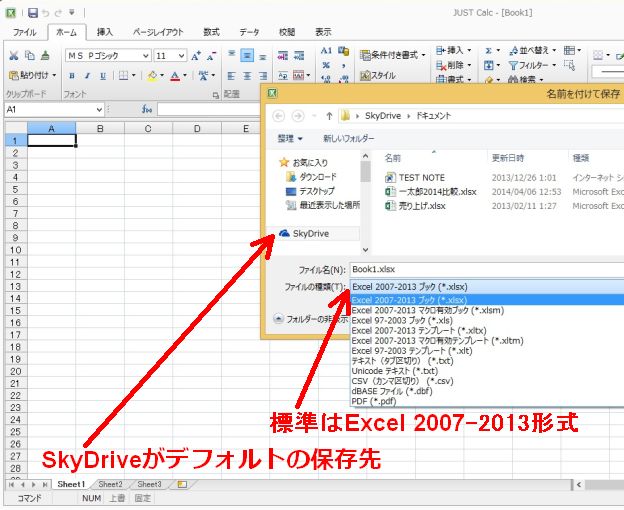Toggle Italic formatting
The width and height of the screenshot is (624, 510).
[x=87, y=76]
